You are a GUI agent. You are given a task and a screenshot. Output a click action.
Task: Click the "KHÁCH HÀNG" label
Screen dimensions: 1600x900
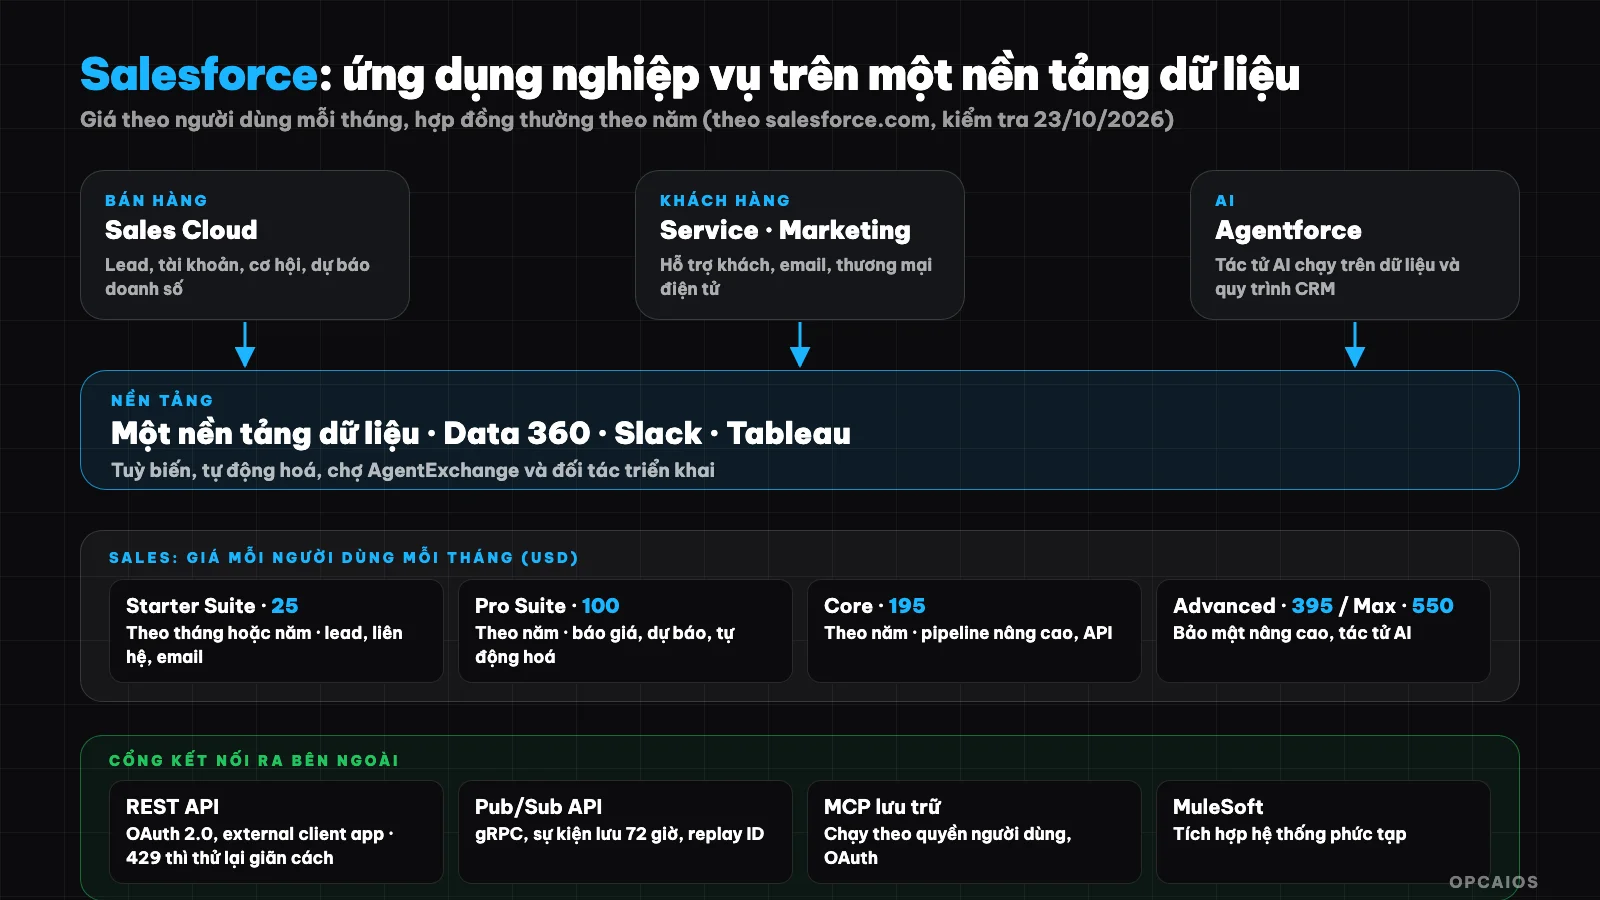[725, 200]
